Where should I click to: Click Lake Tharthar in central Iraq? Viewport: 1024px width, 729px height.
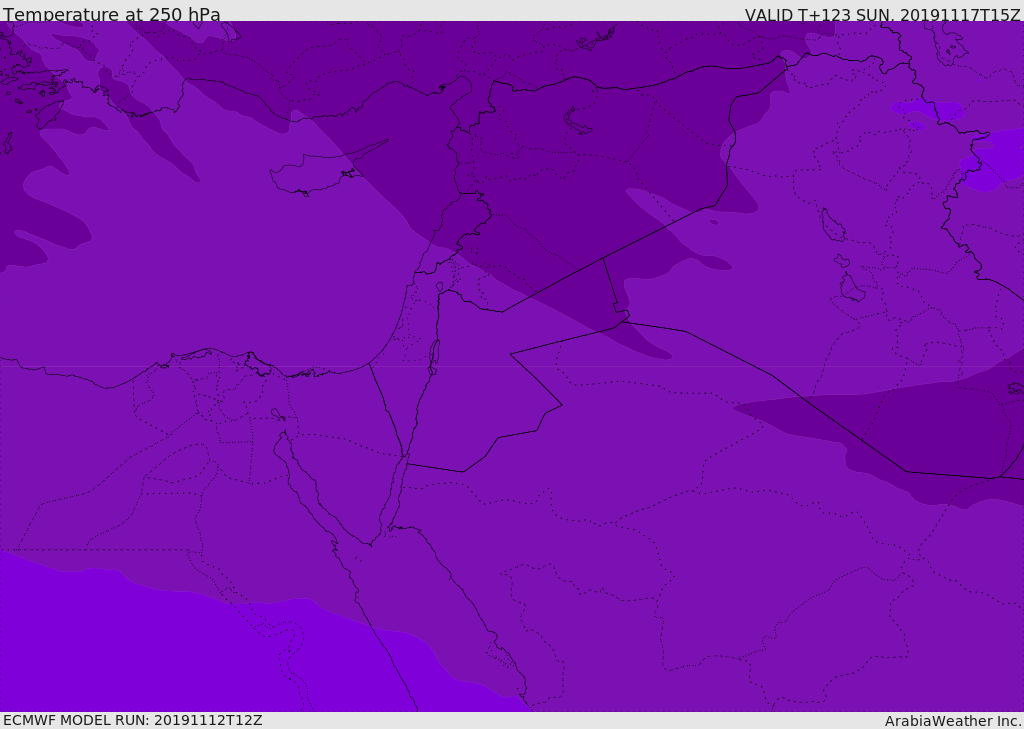click(832, 225)
